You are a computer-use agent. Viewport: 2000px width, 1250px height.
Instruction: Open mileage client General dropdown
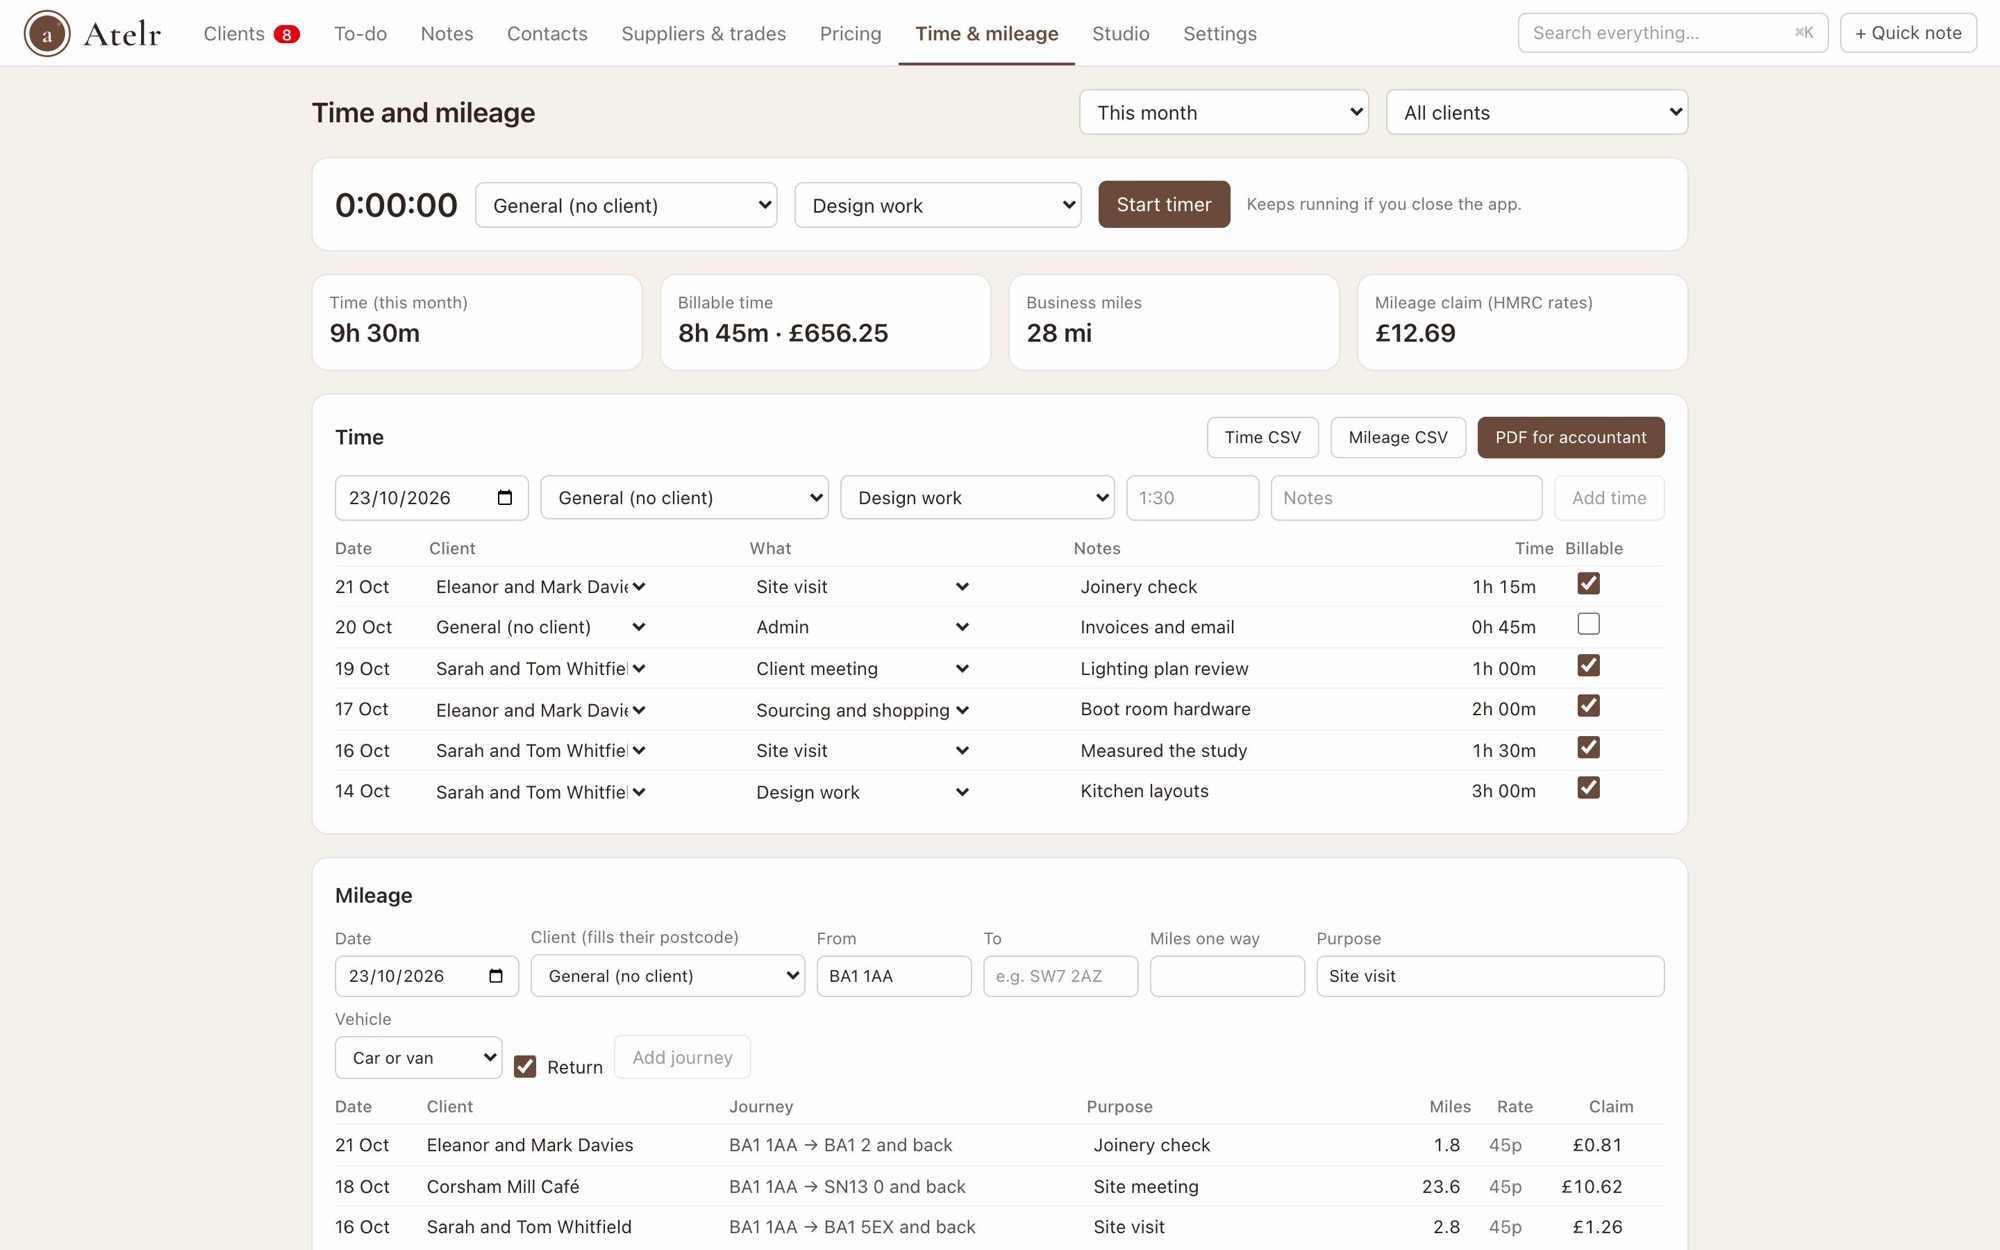pos(668,976)
